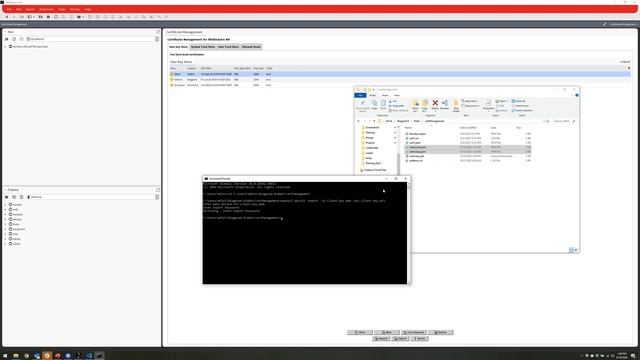The image size is (640, 360).
Task: Click the Command Prompt taskbar icon
Action: point(99,356)
